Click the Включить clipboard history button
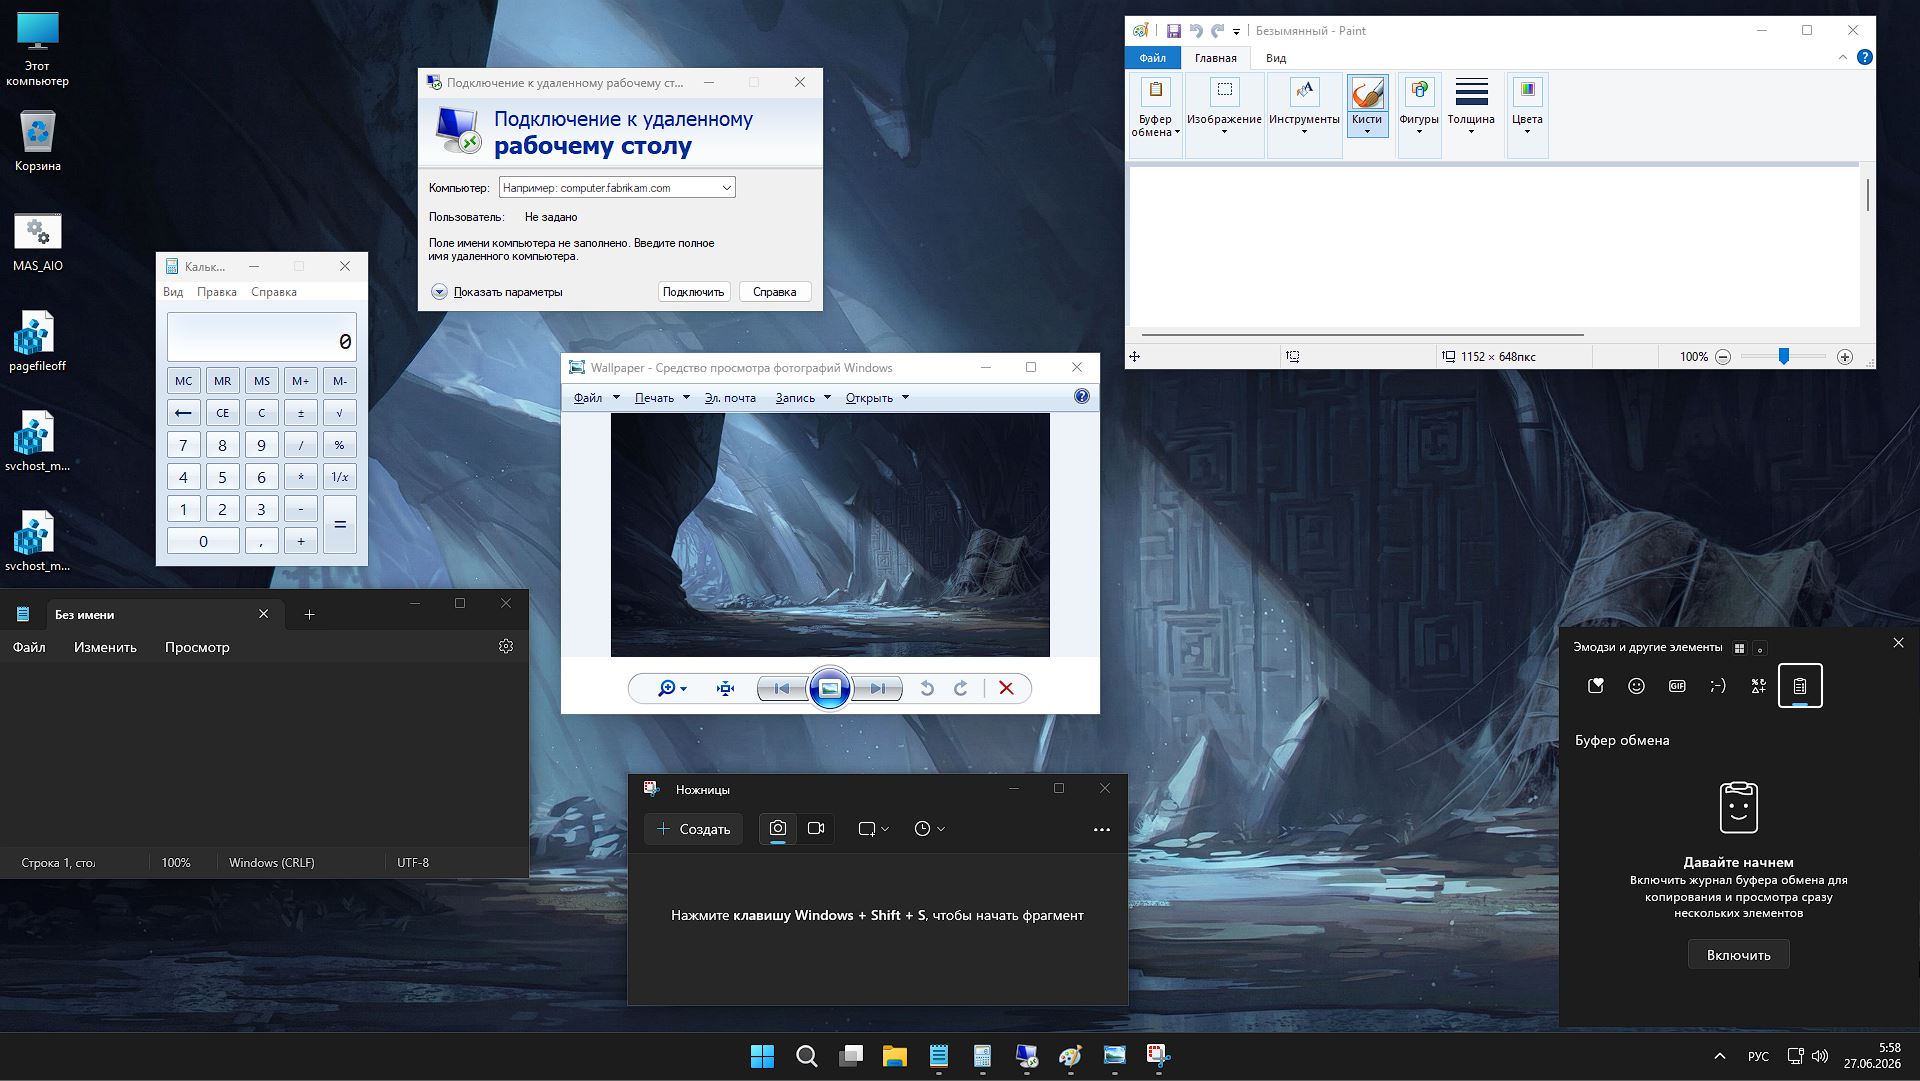This screenshot has width=1920, height=1081. [1739, 955]
